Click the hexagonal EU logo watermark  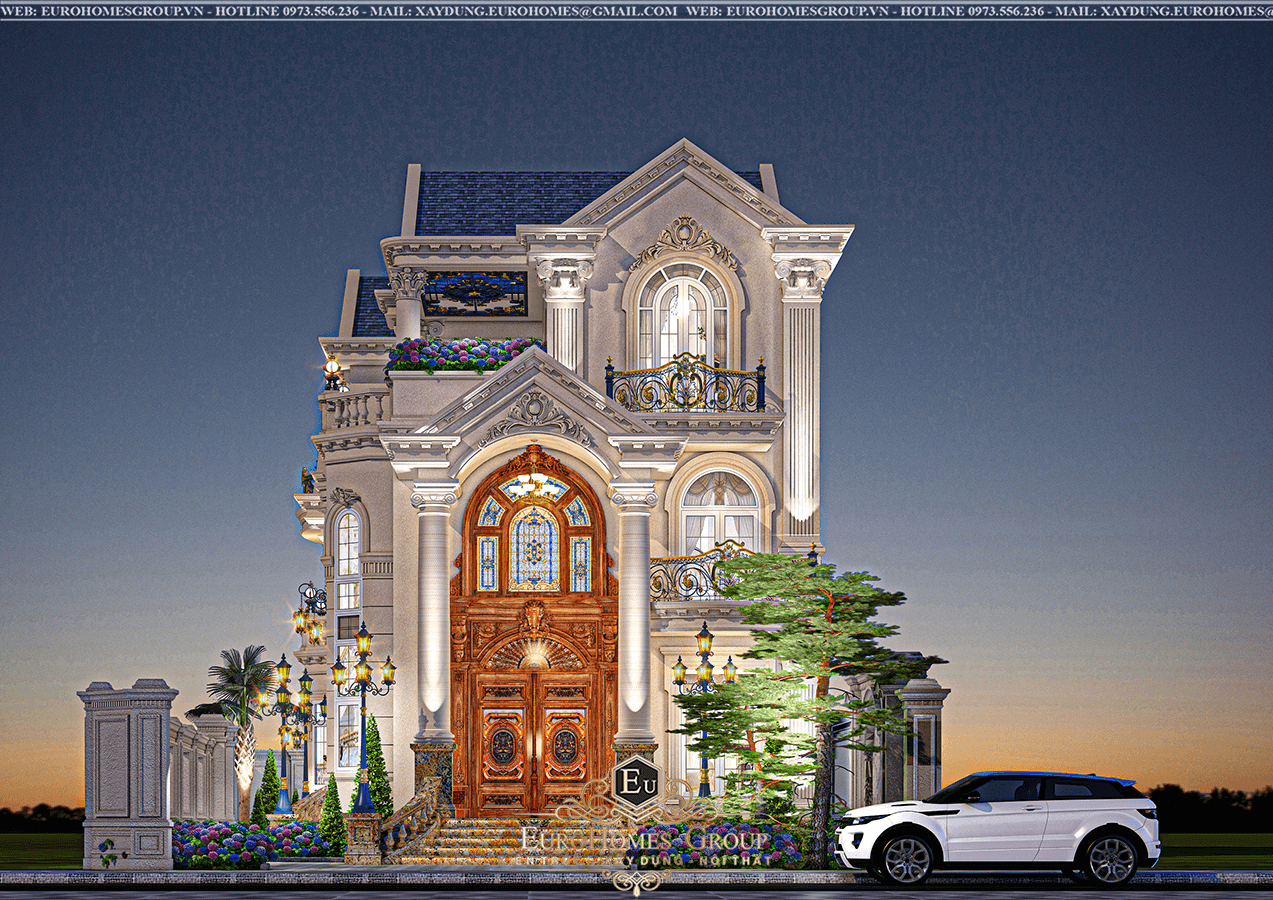coord(635,782)
